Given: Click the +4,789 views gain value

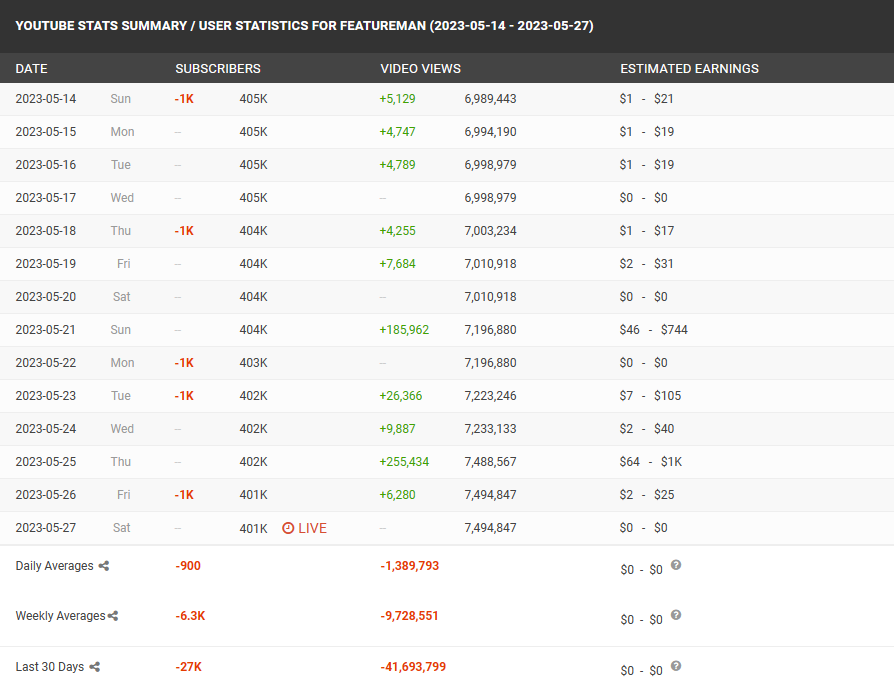Looking at the screenshot, I should [397, 165].
